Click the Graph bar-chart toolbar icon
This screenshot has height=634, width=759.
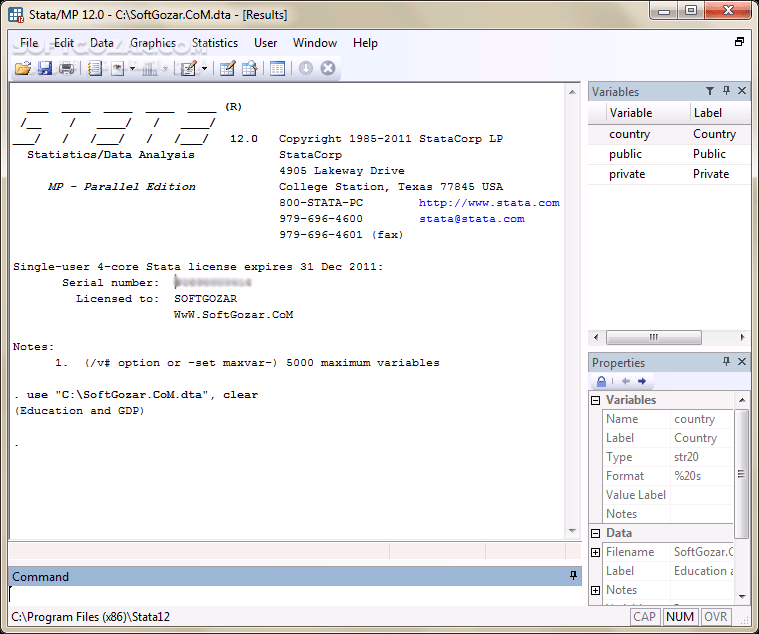150,68
